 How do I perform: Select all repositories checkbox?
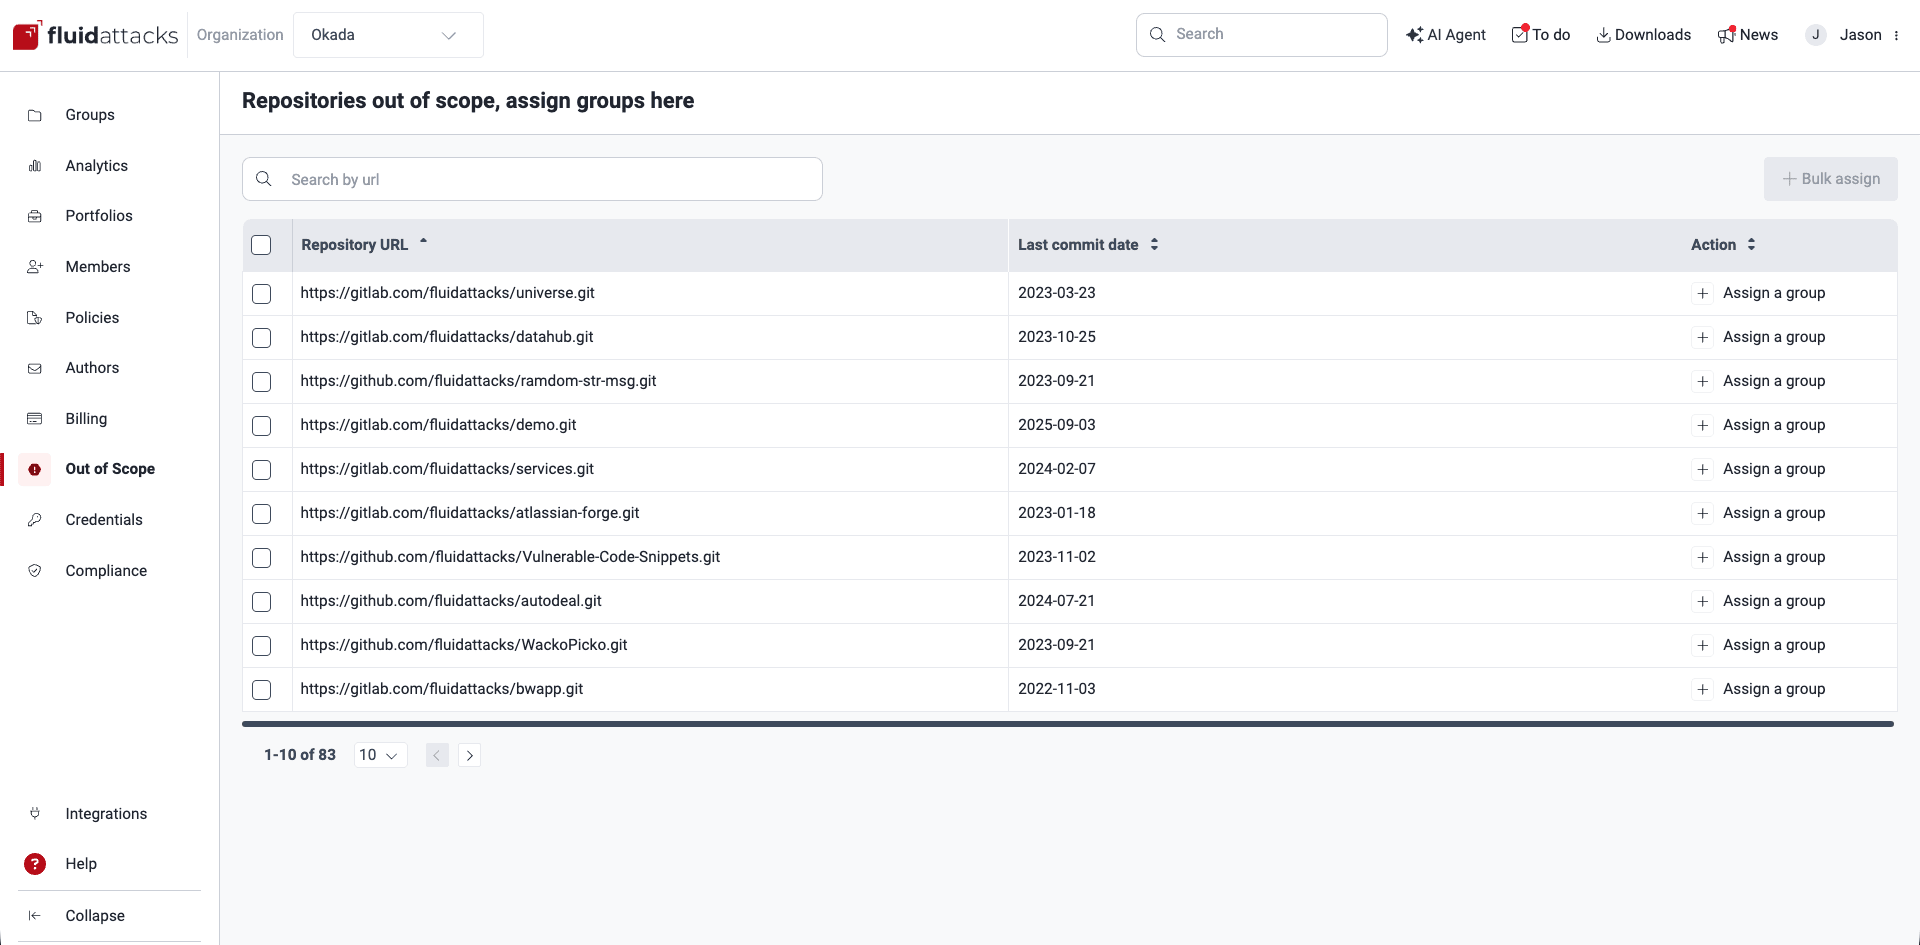point(261,245)
